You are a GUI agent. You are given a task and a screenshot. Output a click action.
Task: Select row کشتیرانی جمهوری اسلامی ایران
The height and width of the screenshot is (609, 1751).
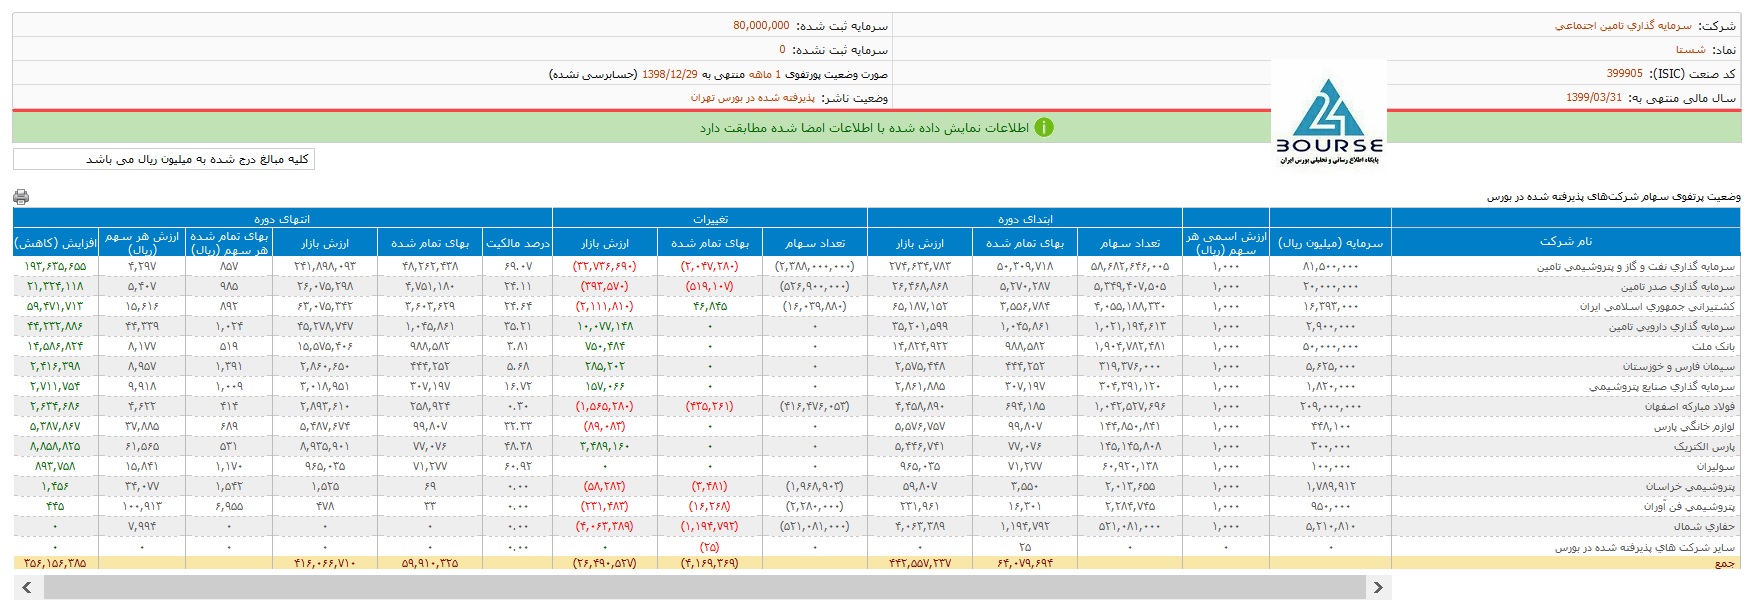1657,307
